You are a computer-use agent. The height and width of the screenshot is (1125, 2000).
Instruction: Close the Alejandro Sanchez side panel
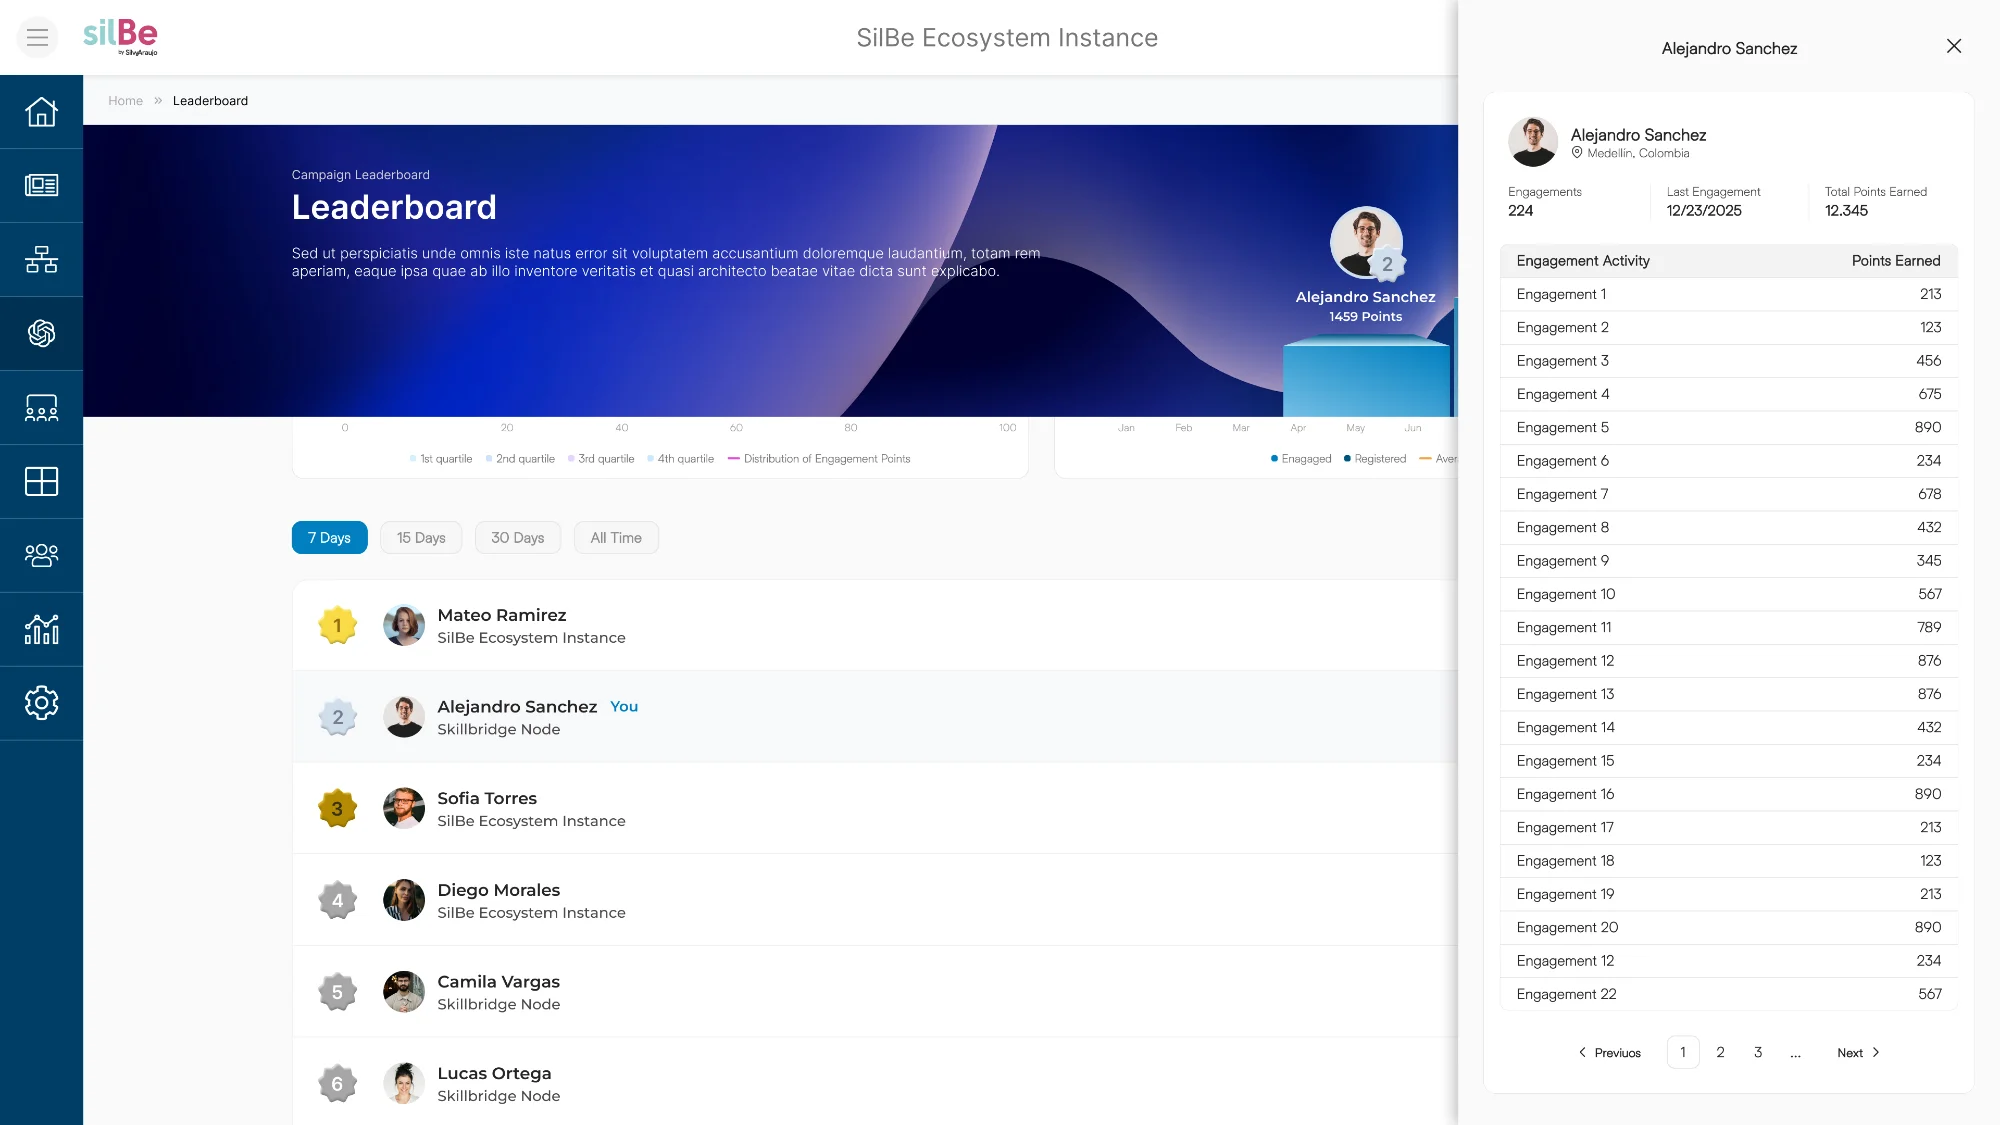point(1953,47)
